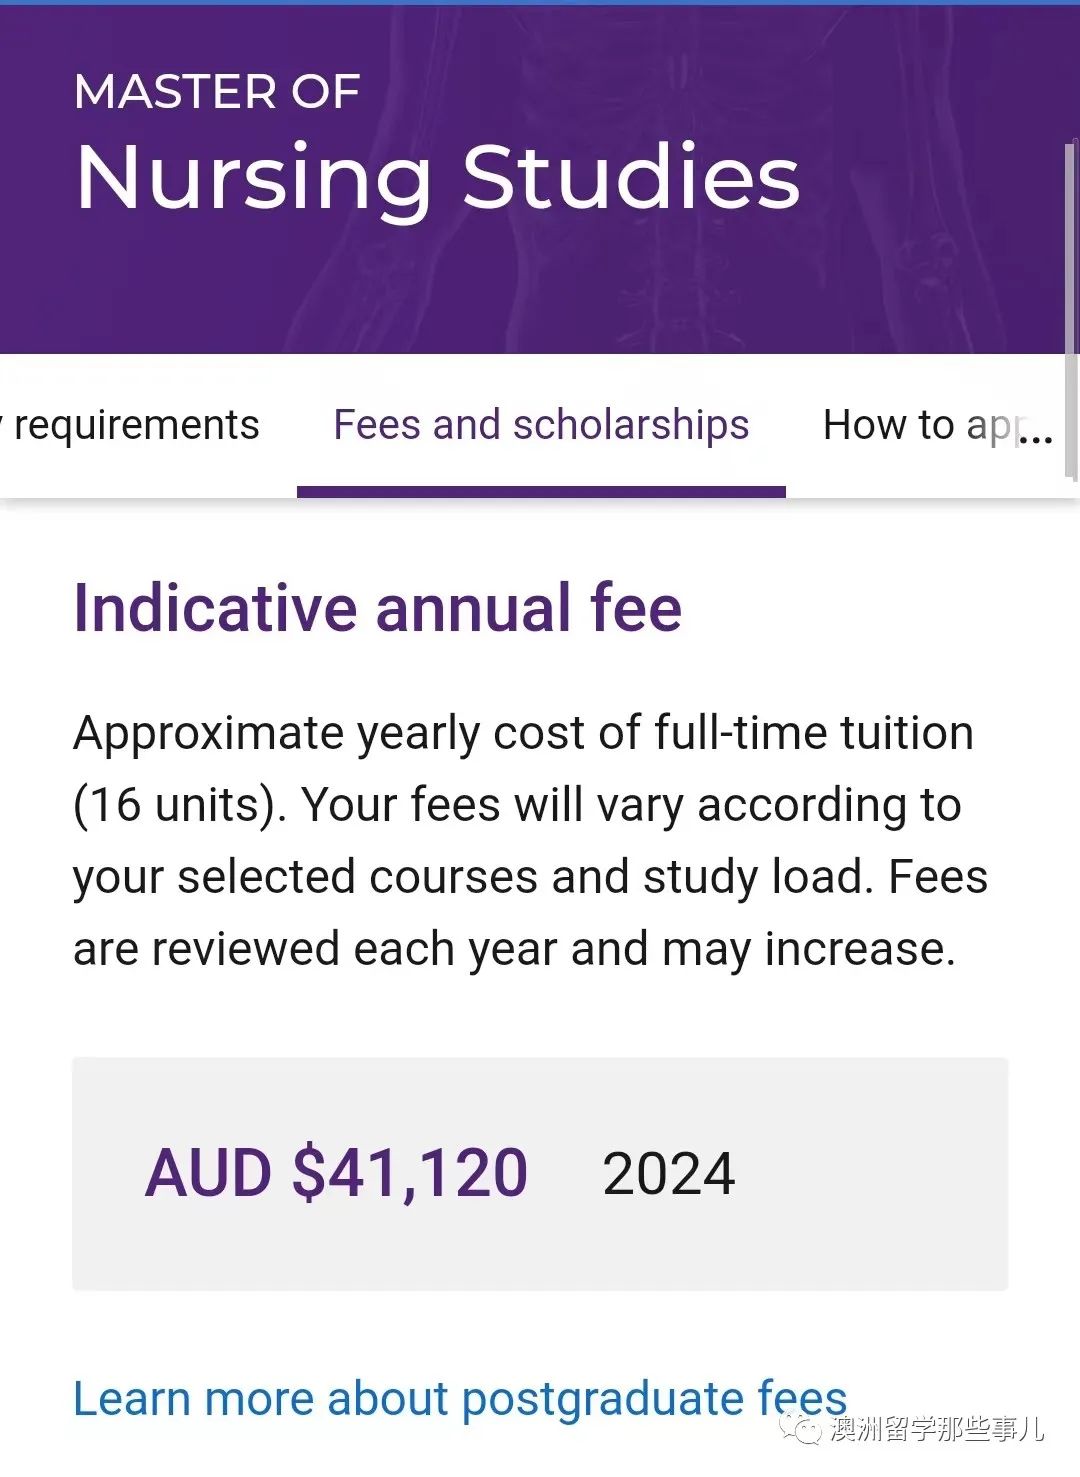
Task: Open the 'Fees and scholarships' tab
Action: point(541,425)
